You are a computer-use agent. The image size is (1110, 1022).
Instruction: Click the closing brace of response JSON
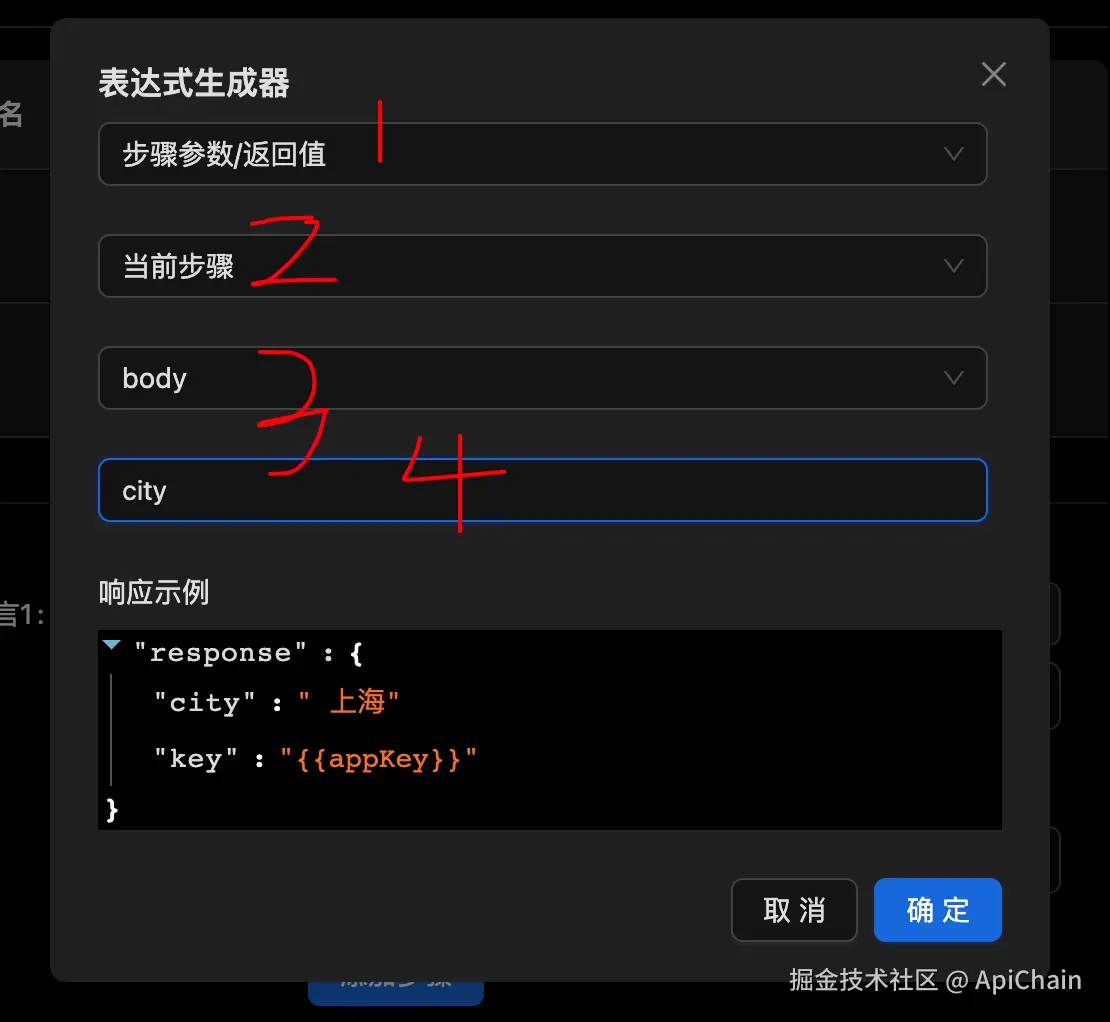pyautogui.click(x=112, y=809)
